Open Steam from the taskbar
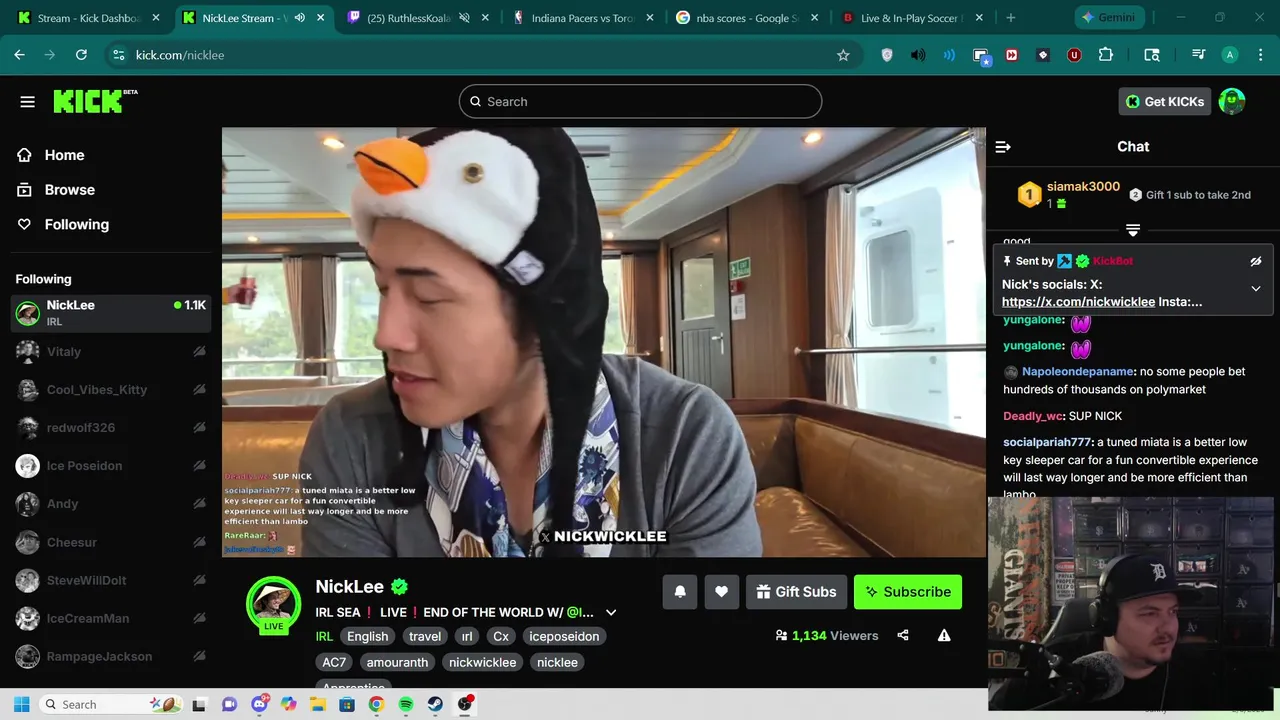Image resolution: width=1280 pixels, height=720 pixels. tap(435, 704)
